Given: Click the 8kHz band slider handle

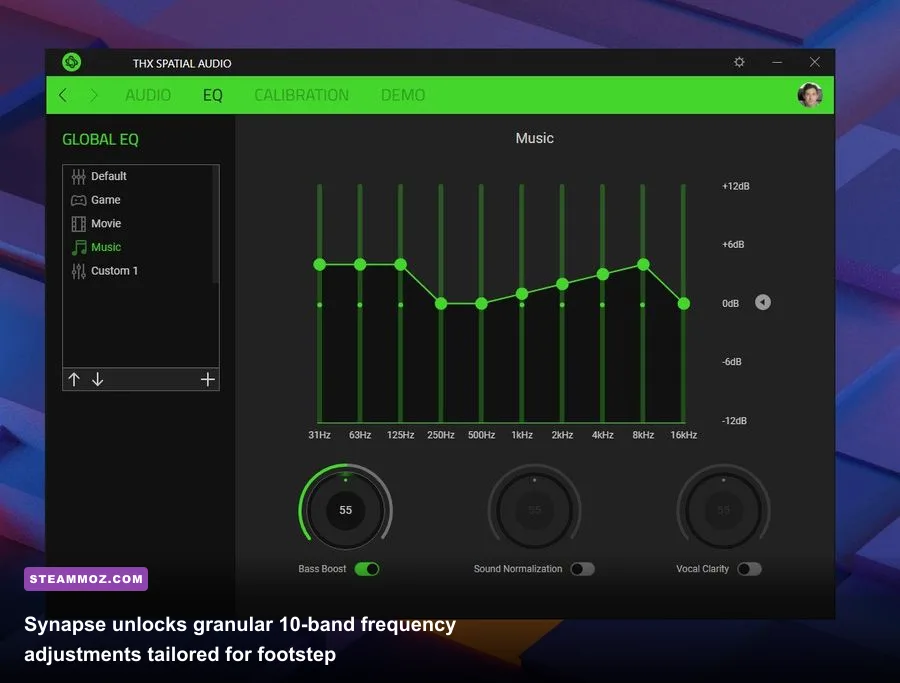Looking at the screenshot, I should pyautogui.click(x=643, y=265).
